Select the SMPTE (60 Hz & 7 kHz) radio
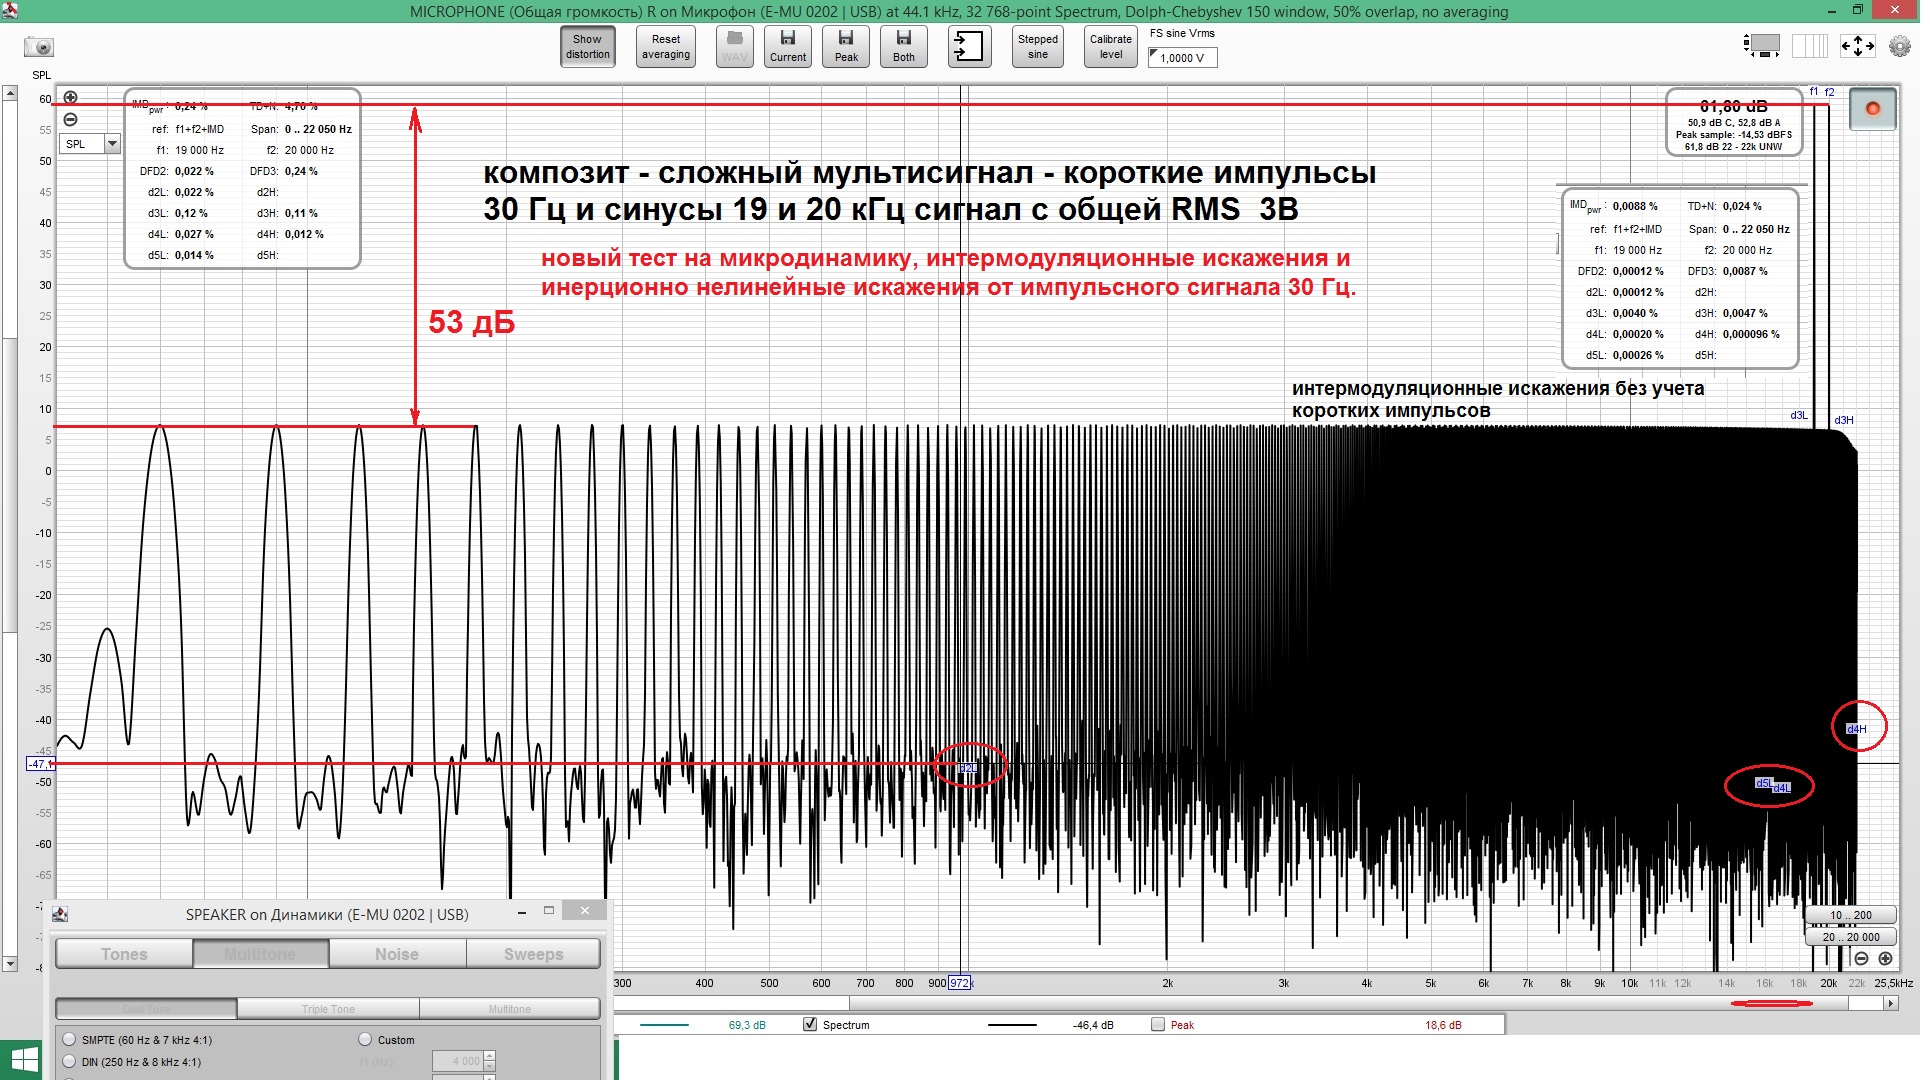 coord(69,1040)
